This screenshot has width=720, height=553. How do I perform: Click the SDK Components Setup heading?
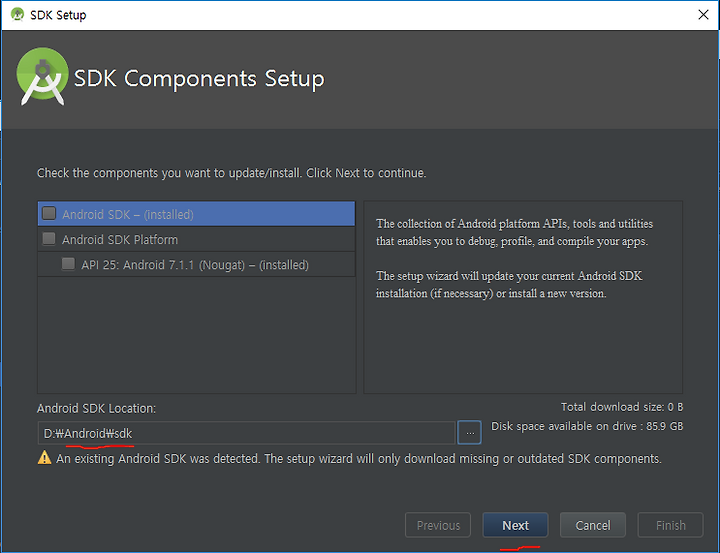click(x=199, y=79)
